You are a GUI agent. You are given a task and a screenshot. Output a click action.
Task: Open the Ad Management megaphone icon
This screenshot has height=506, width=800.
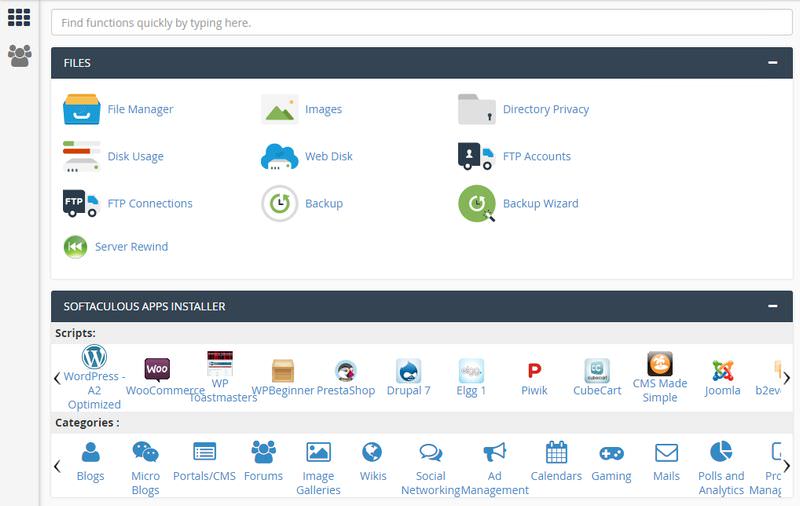[494, 452]
